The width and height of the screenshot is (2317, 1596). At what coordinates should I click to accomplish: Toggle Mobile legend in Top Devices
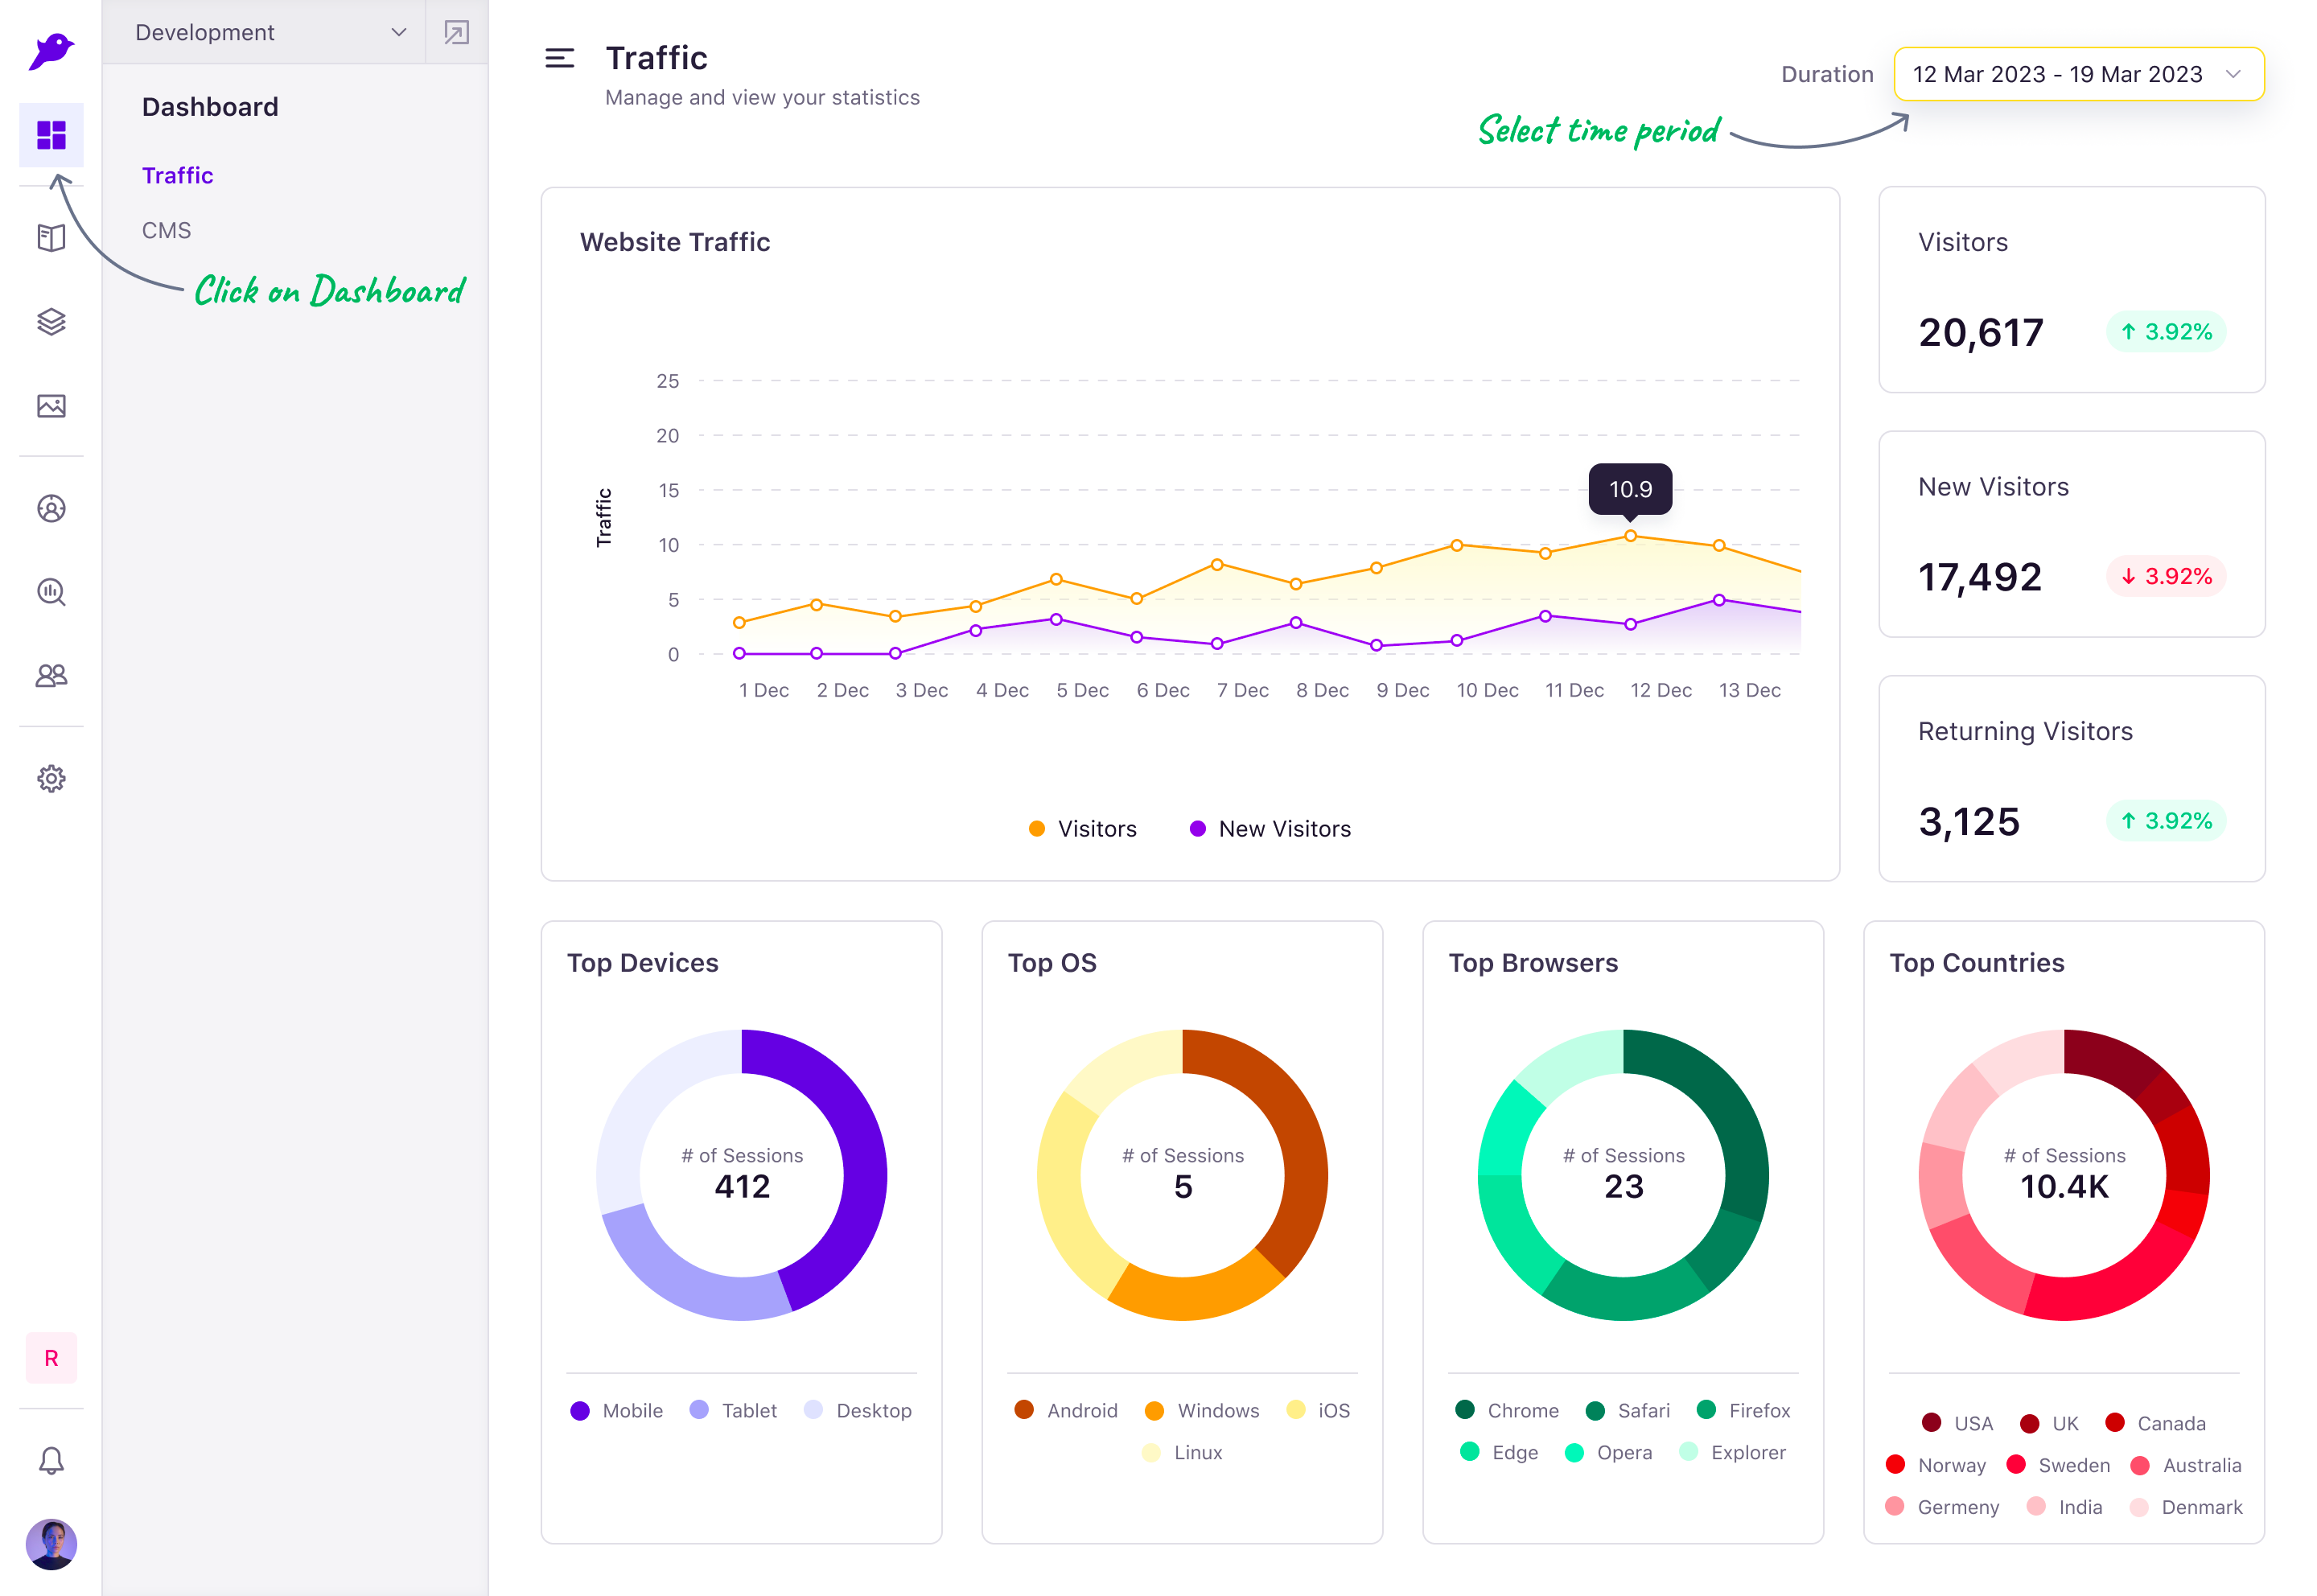(616, 1410)
